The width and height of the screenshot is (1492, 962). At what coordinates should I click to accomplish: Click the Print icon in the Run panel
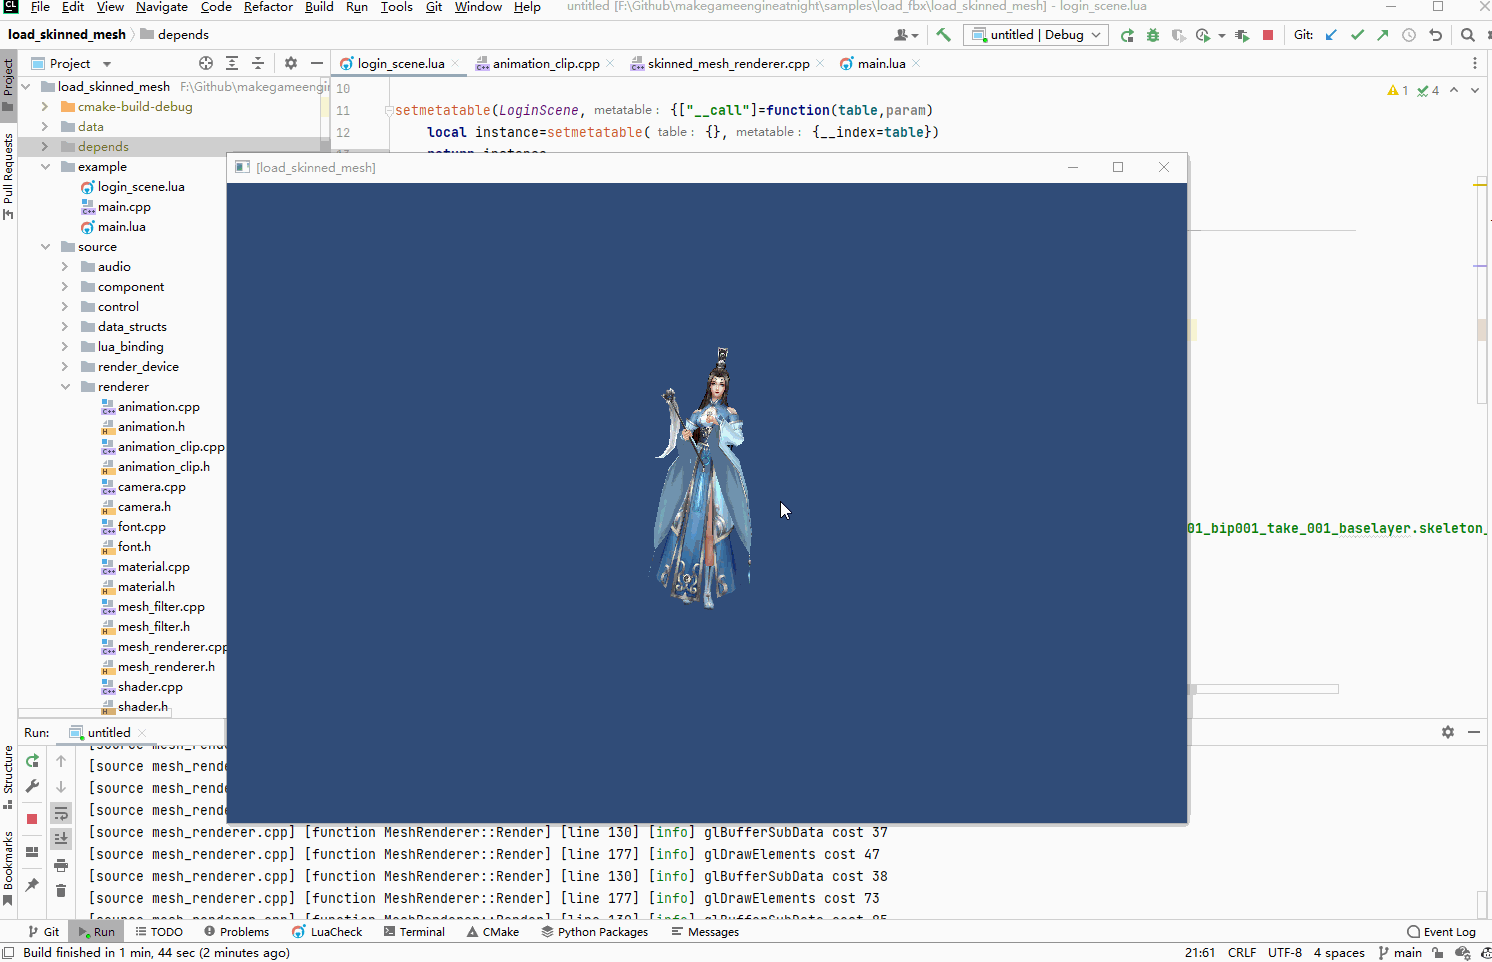pyautogui.click(x=61, y=865)
